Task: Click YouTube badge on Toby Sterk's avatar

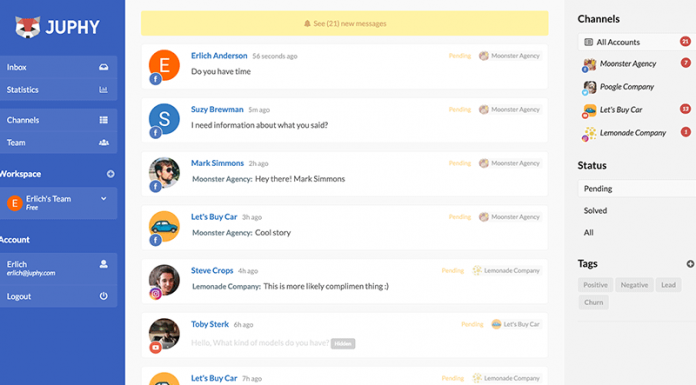Action: click(155, 348)
